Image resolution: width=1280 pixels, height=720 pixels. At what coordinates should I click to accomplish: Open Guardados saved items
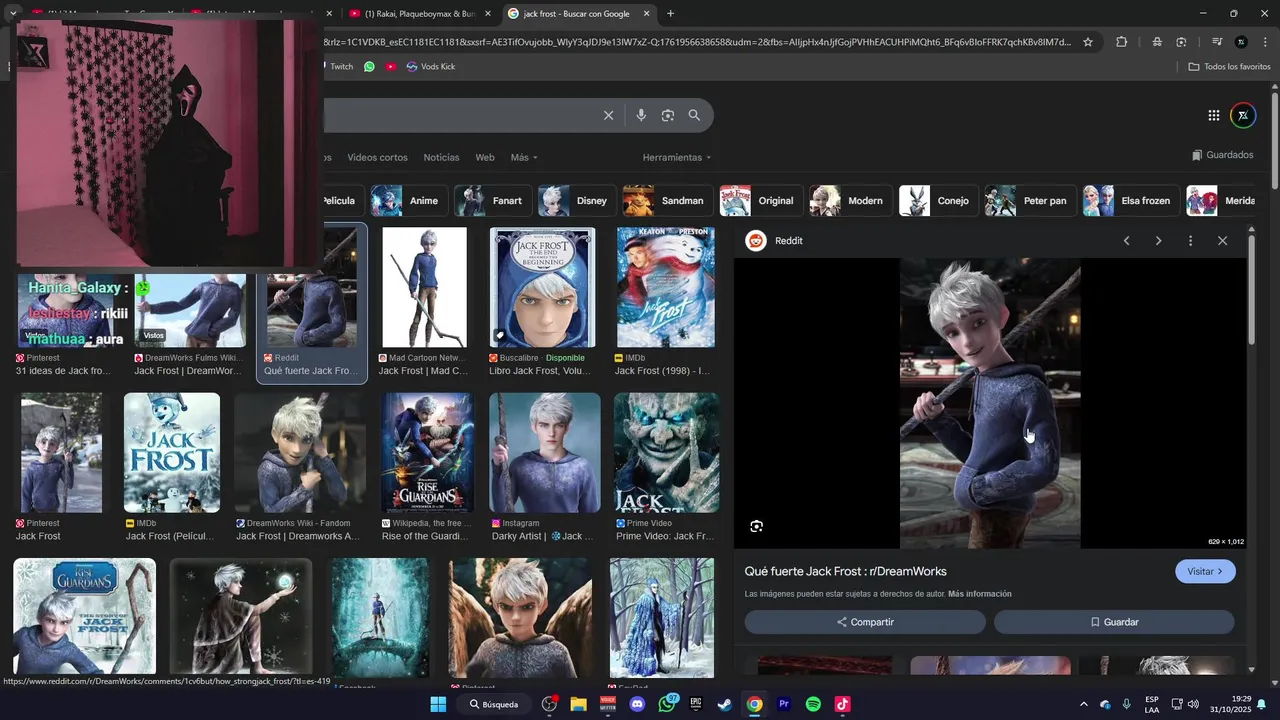tap(1223, 155)
